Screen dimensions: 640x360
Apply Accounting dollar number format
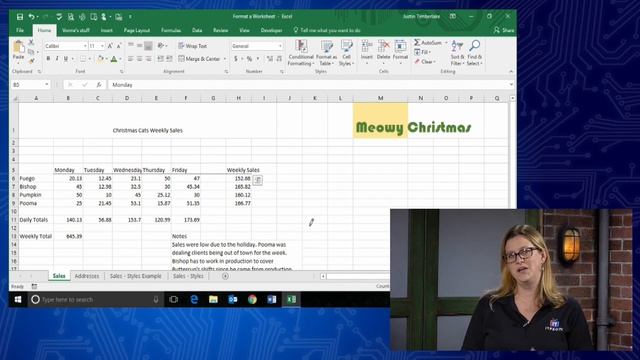click(236, 59)
